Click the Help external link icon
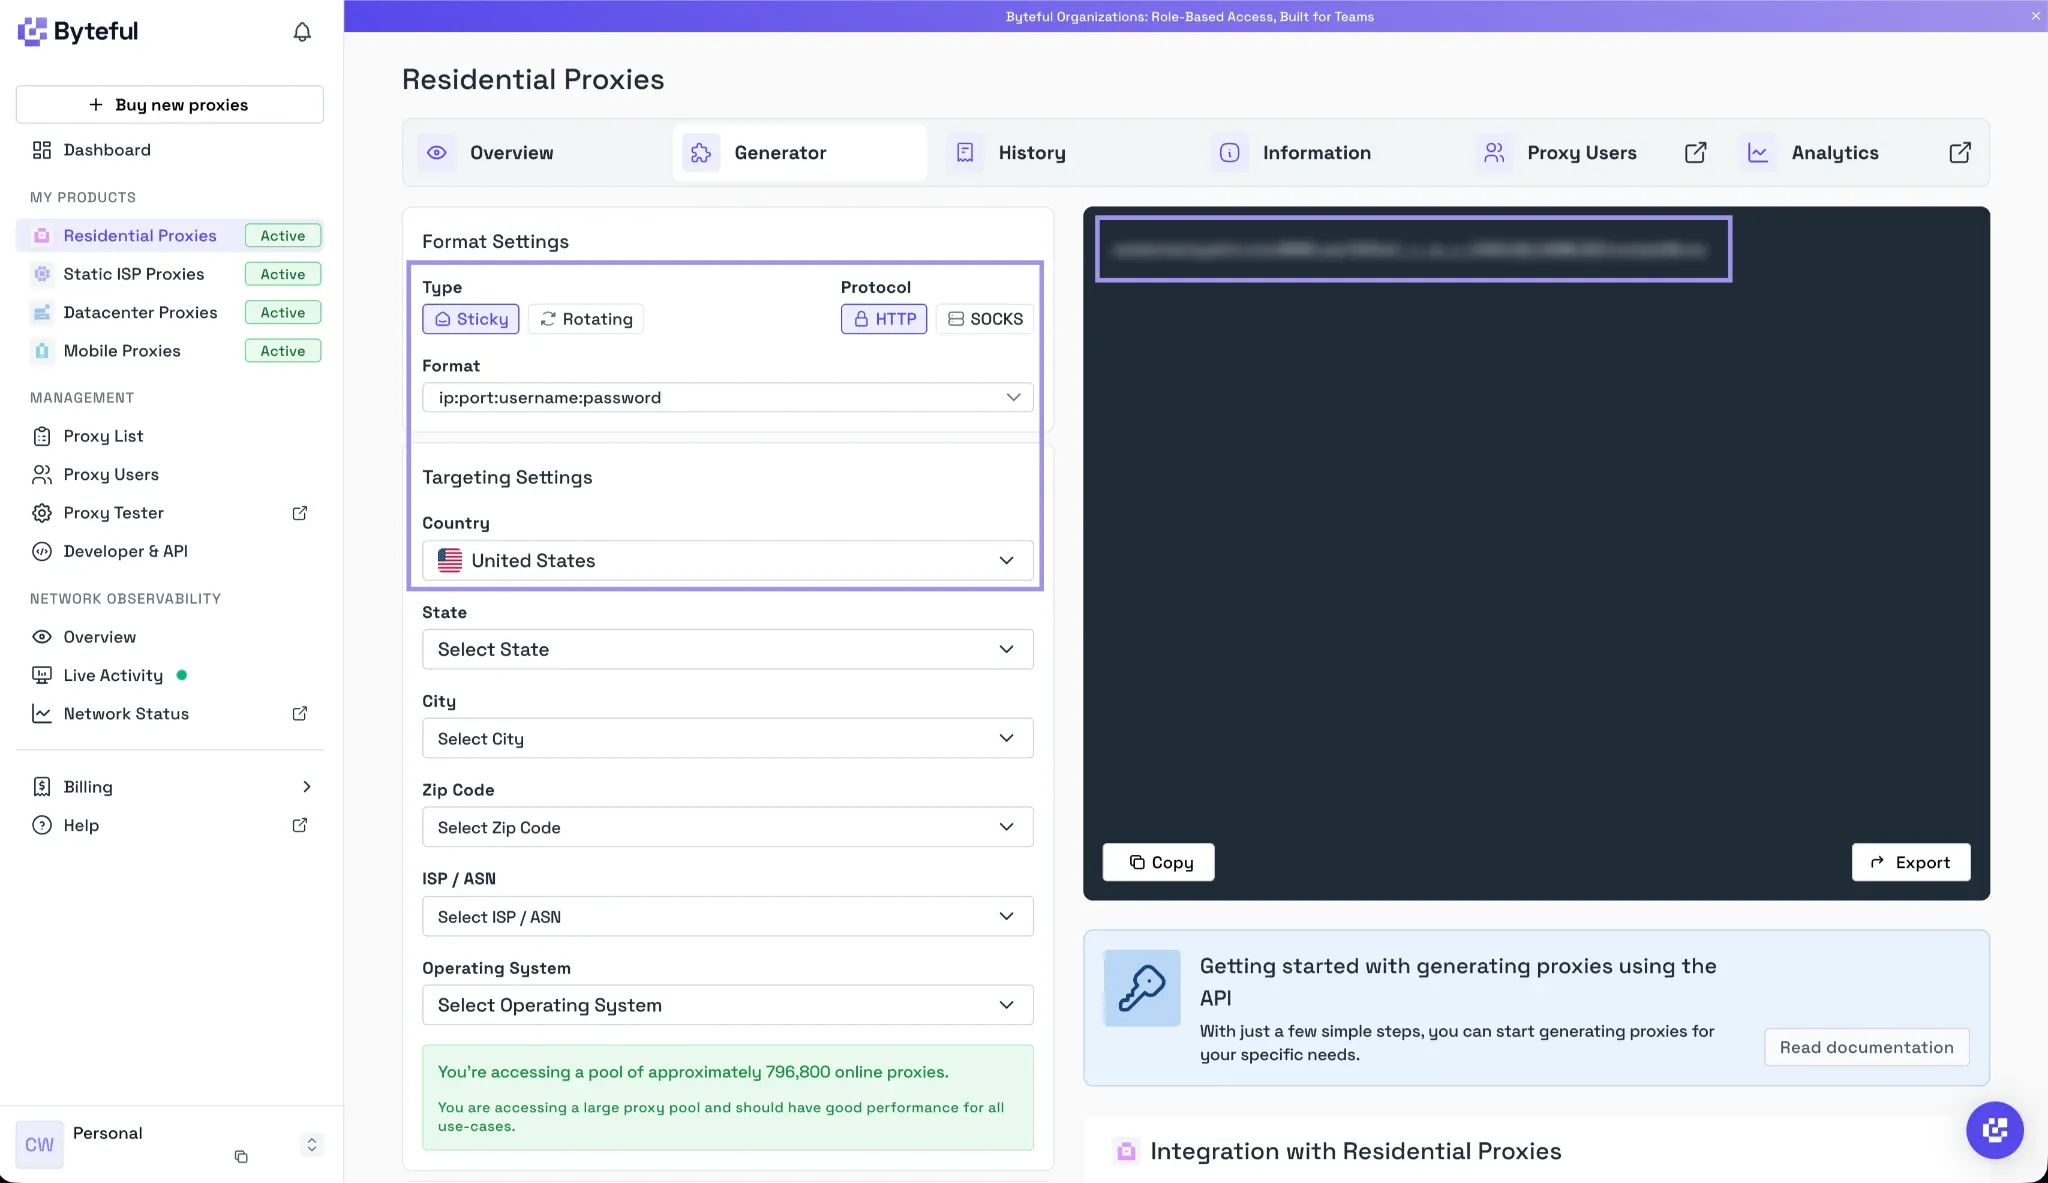 [x=300, y=825]
